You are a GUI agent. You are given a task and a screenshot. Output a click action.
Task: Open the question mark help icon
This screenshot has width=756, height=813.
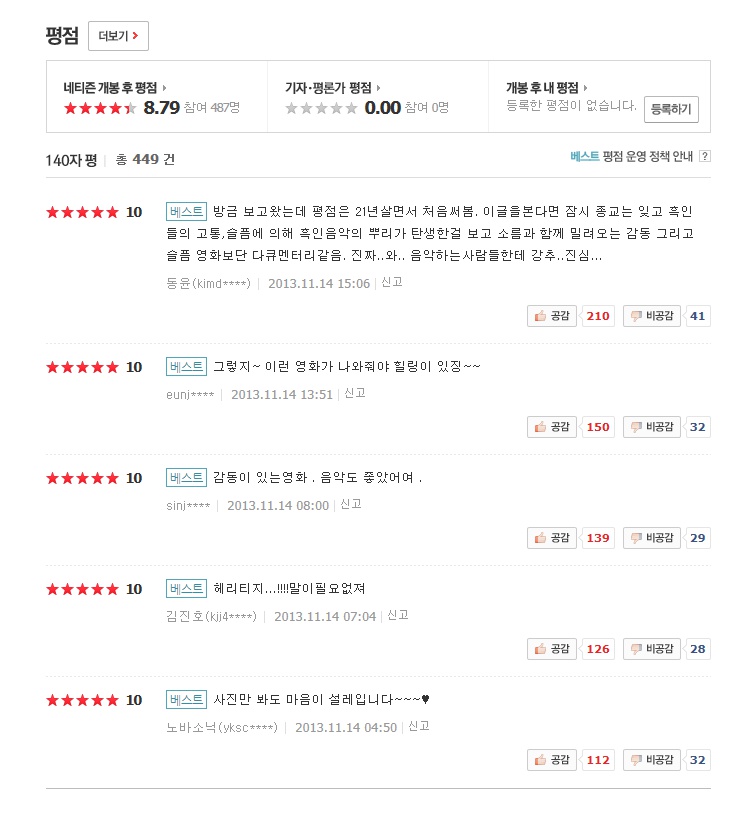(x=705, y=156)
